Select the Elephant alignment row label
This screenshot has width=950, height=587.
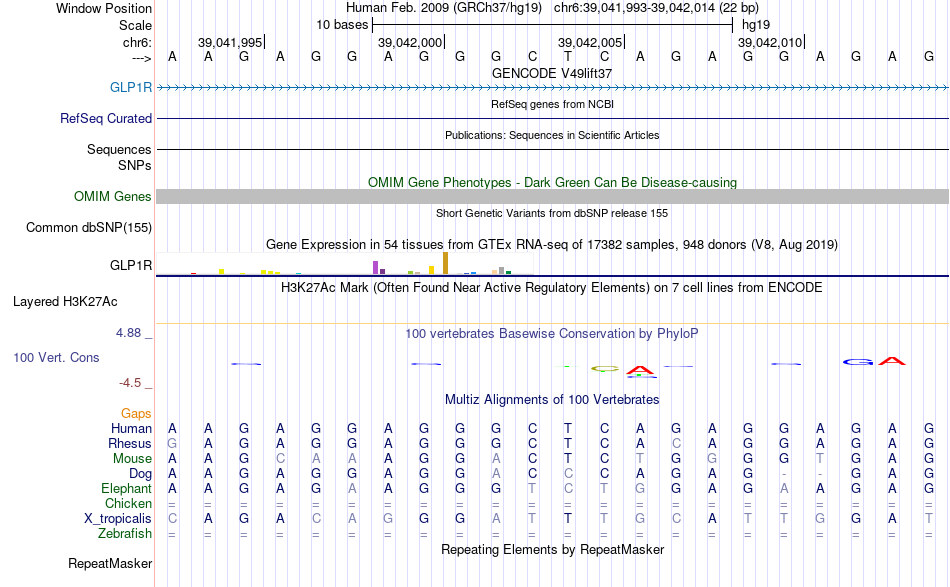(x=126, y=488)
